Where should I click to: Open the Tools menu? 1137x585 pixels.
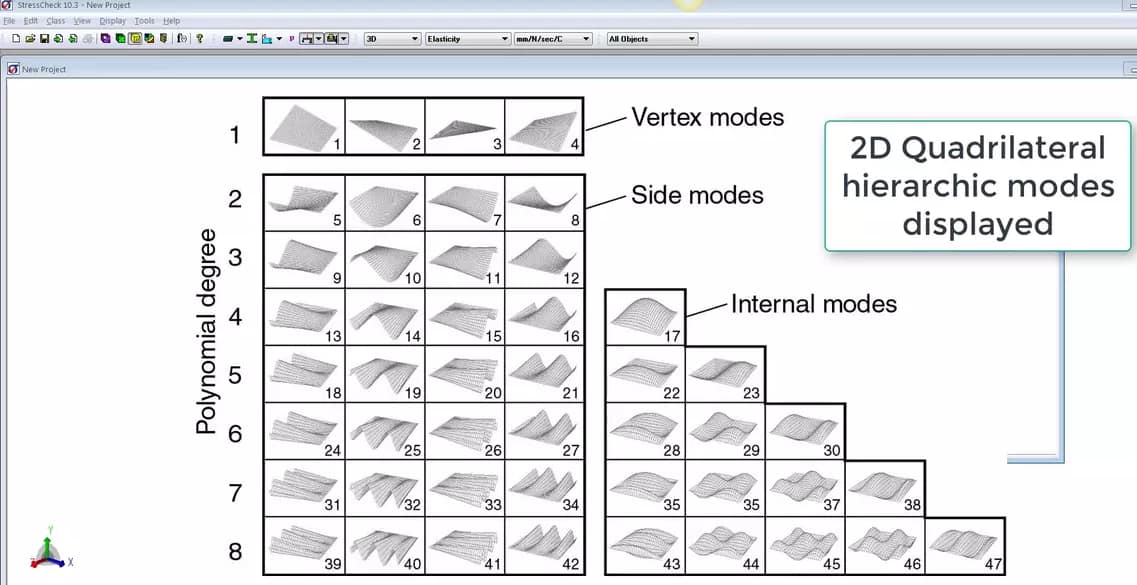pyautogui.click(x=143, y=20)
